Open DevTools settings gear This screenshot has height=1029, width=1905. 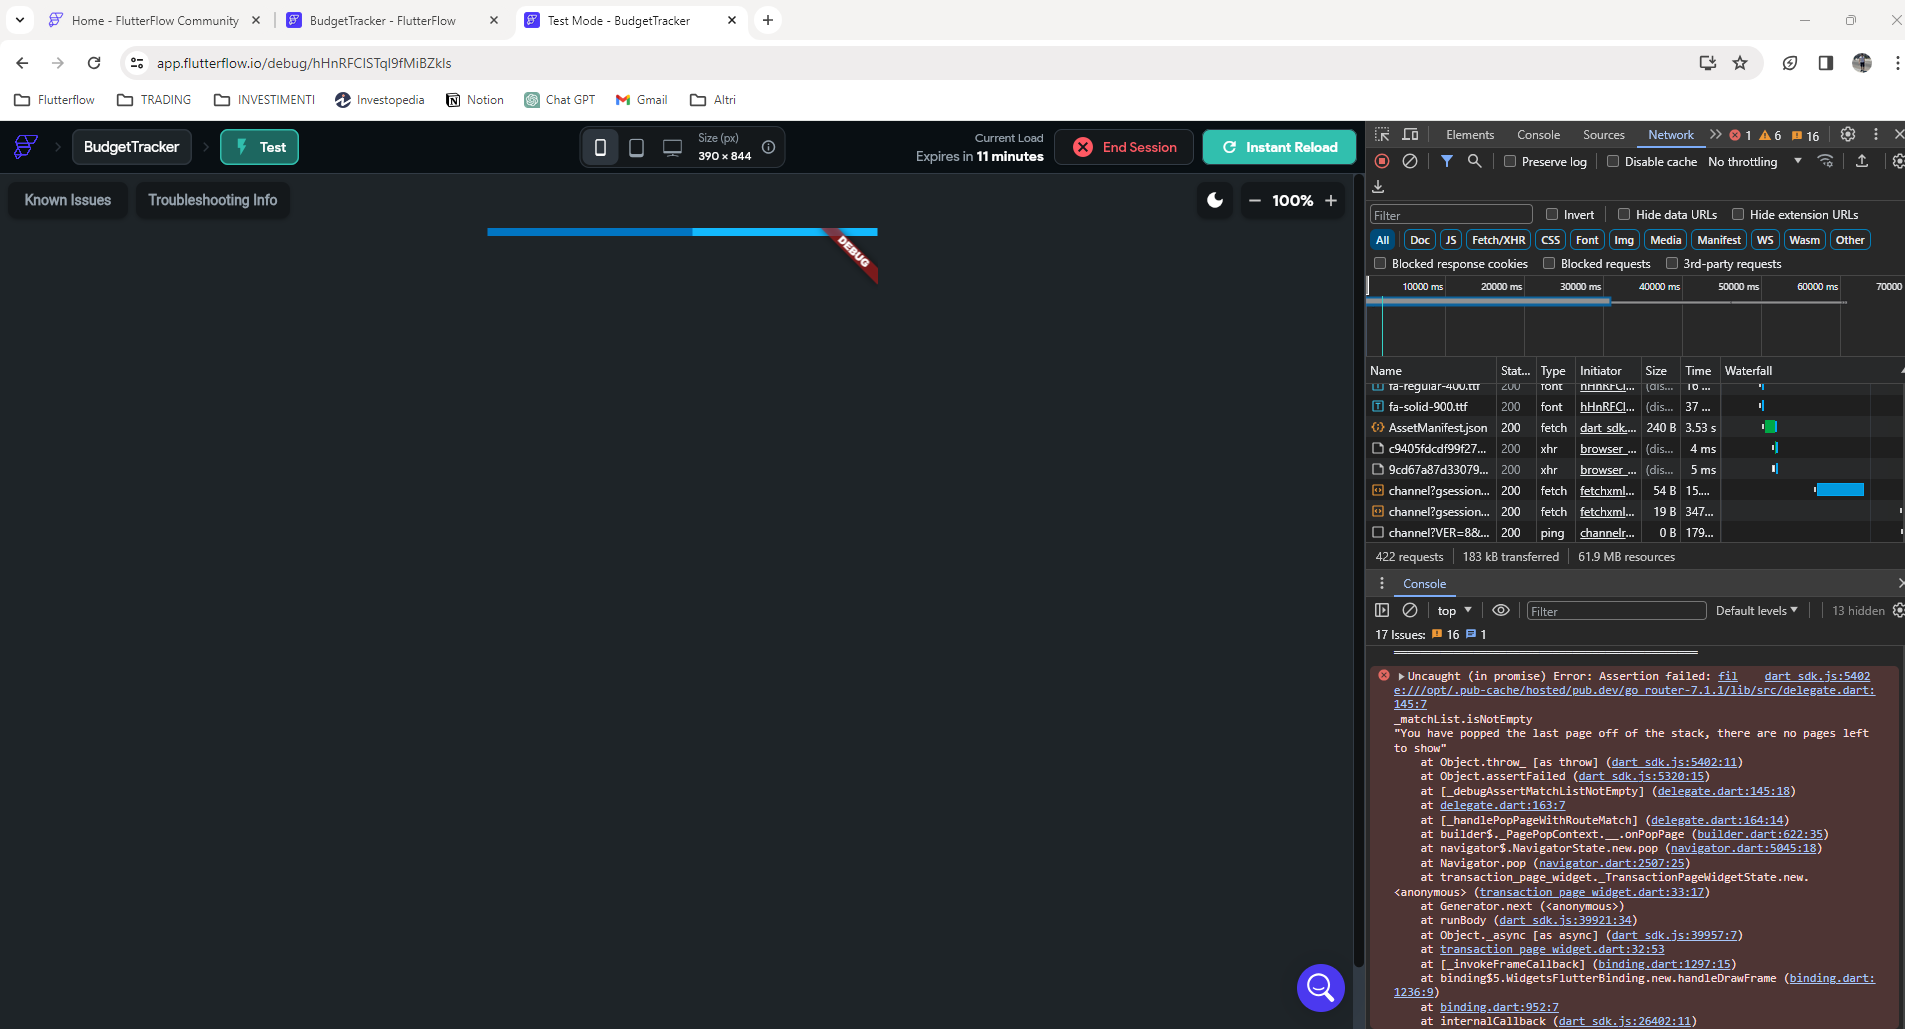click(1848, 134)
